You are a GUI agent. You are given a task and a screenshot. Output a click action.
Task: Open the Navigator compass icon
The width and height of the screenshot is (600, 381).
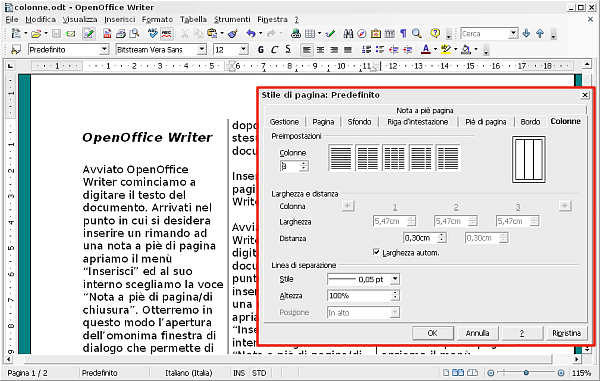362,34
